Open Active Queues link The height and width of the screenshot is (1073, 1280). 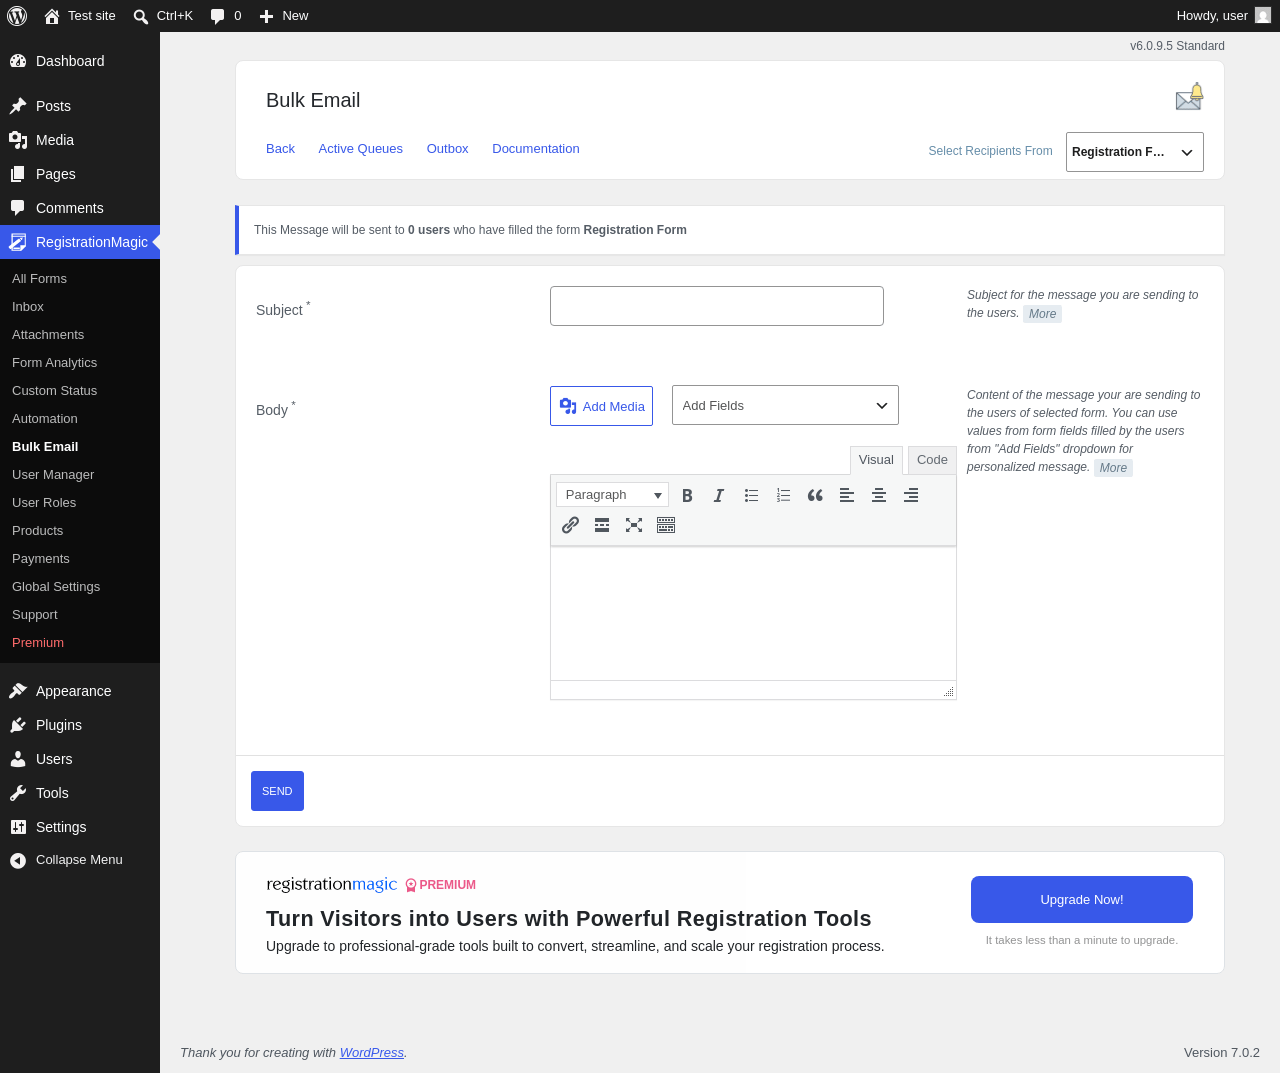click(x=361, y=149)
